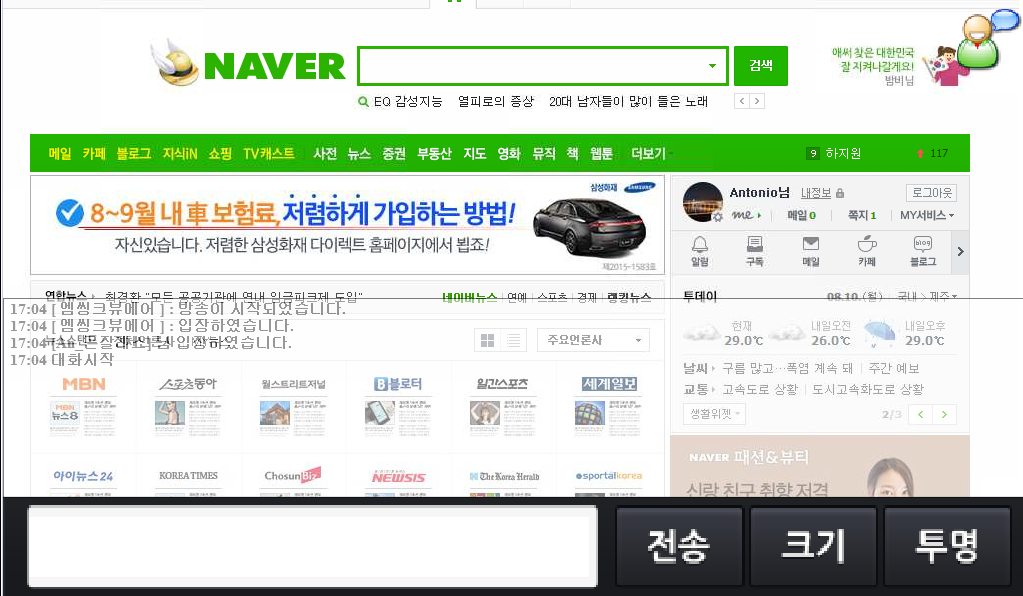Open the mail envelope icon in profile panel
The height and width of the screenshot is (596, 1023).
point(810,251)
